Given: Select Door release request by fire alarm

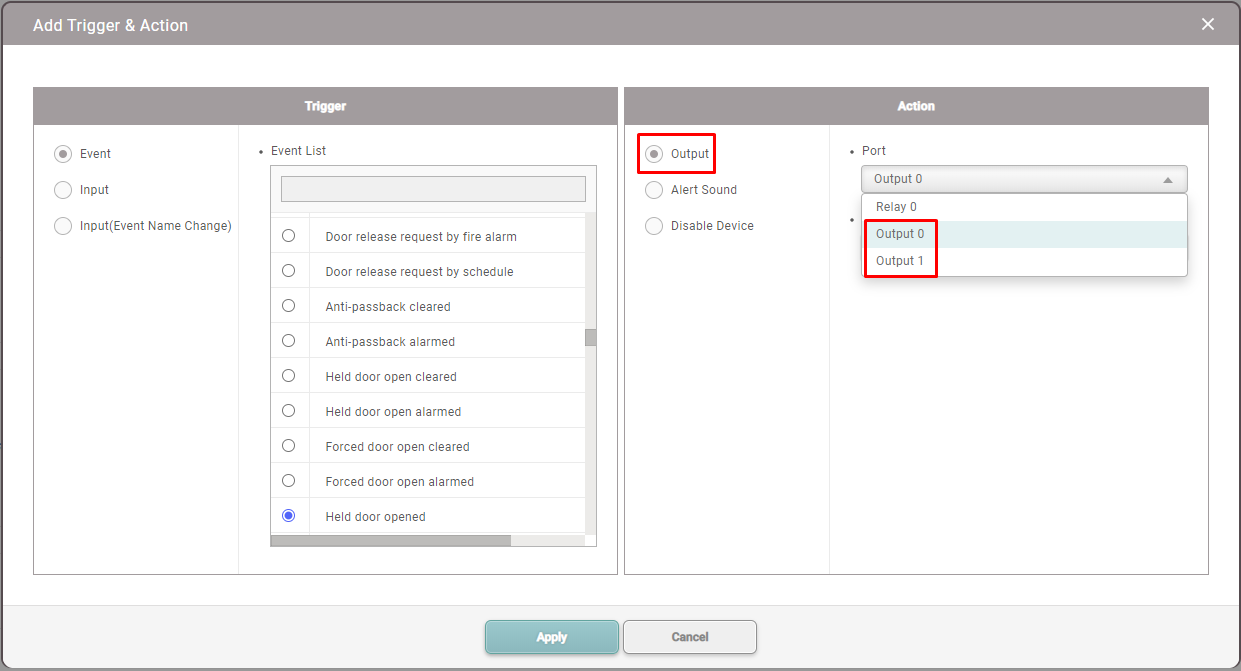Looking at the screenshot, I should pyautogui.click(x=289, y=236).
